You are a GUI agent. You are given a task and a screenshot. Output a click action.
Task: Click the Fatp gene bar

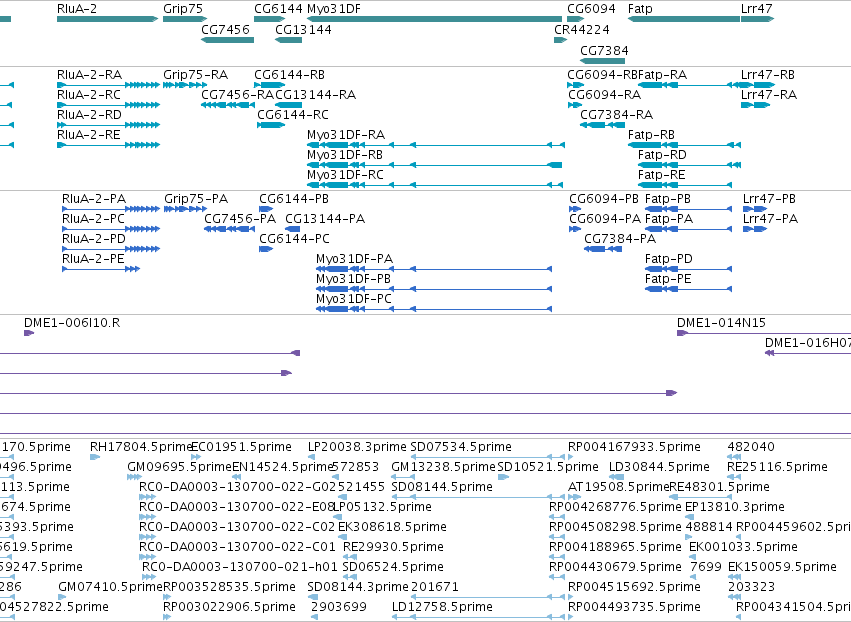tap(684, 19)
